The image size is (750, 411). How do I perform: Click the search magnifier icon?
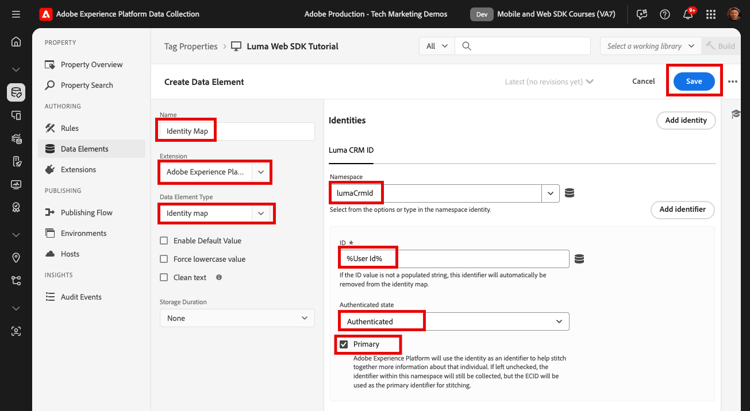point(466,46)
